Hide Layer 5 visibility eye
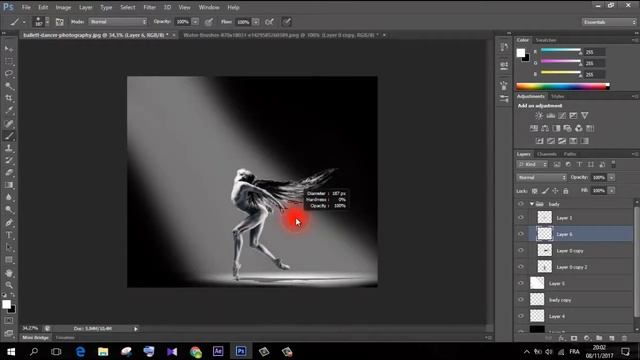The height and width of the screenshot is (360, 640). coord(521,283)
